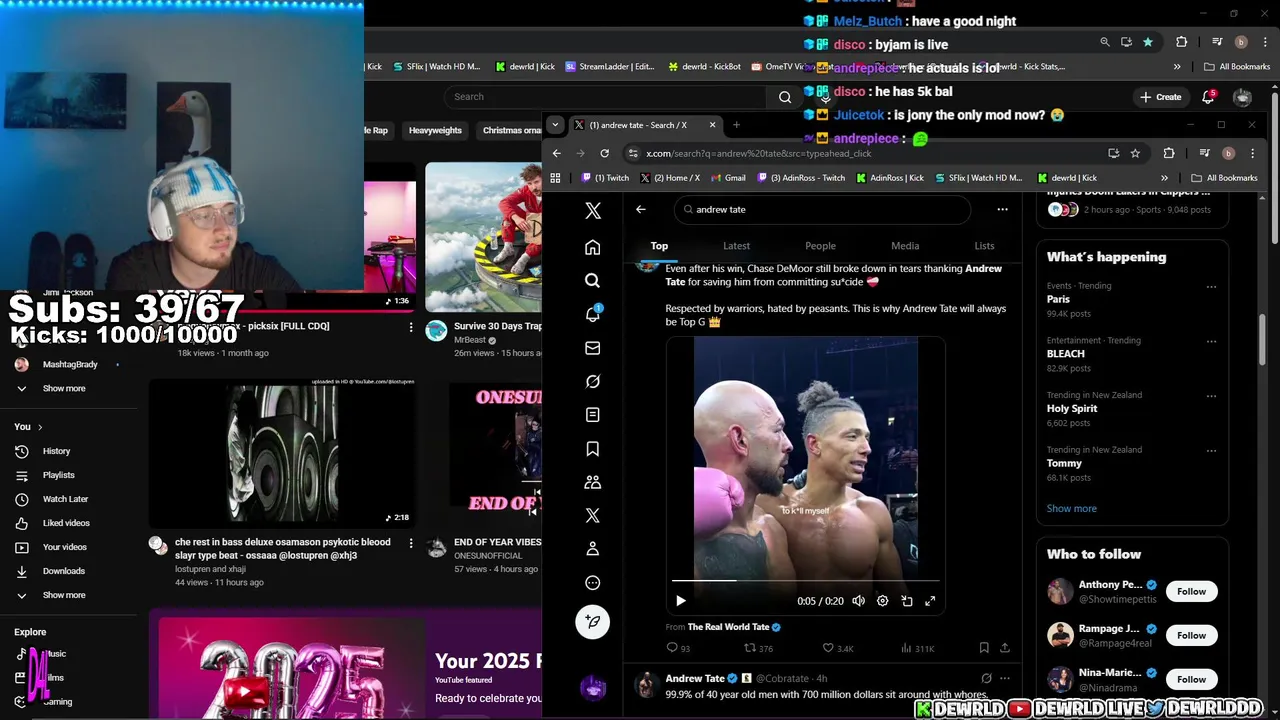This screenshot has height=720, width=1280.
Task: Open more options beside BLEACH trend
Action: click(x=1211, y=341)
